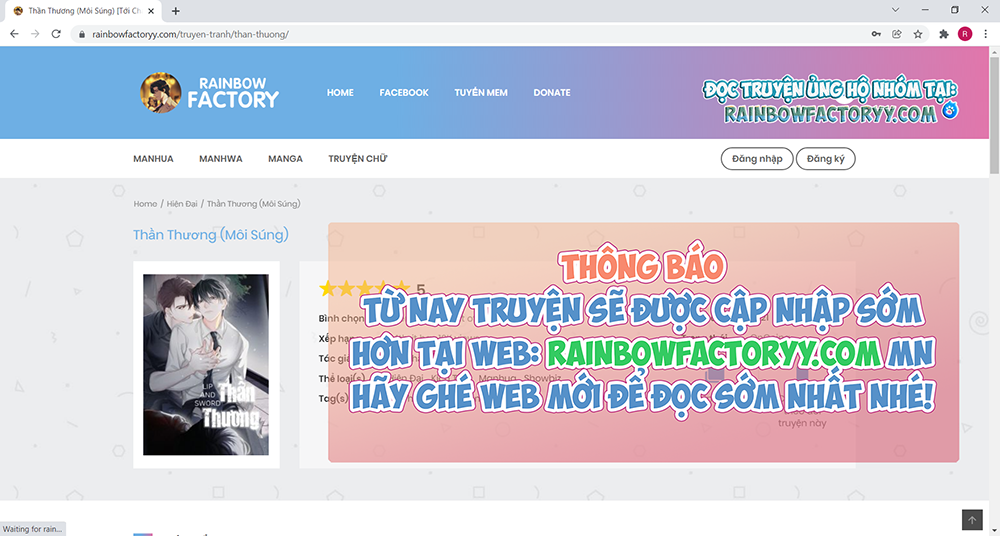Reload the current page
Image resolution: width=1000 pixels, height=536 pixels.
(x=57, y=33)
